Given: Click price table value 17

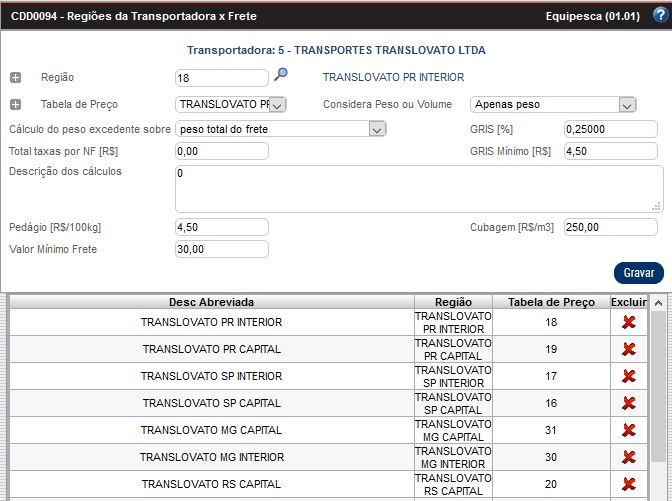Looking at the screenshot, I should 551,376.
